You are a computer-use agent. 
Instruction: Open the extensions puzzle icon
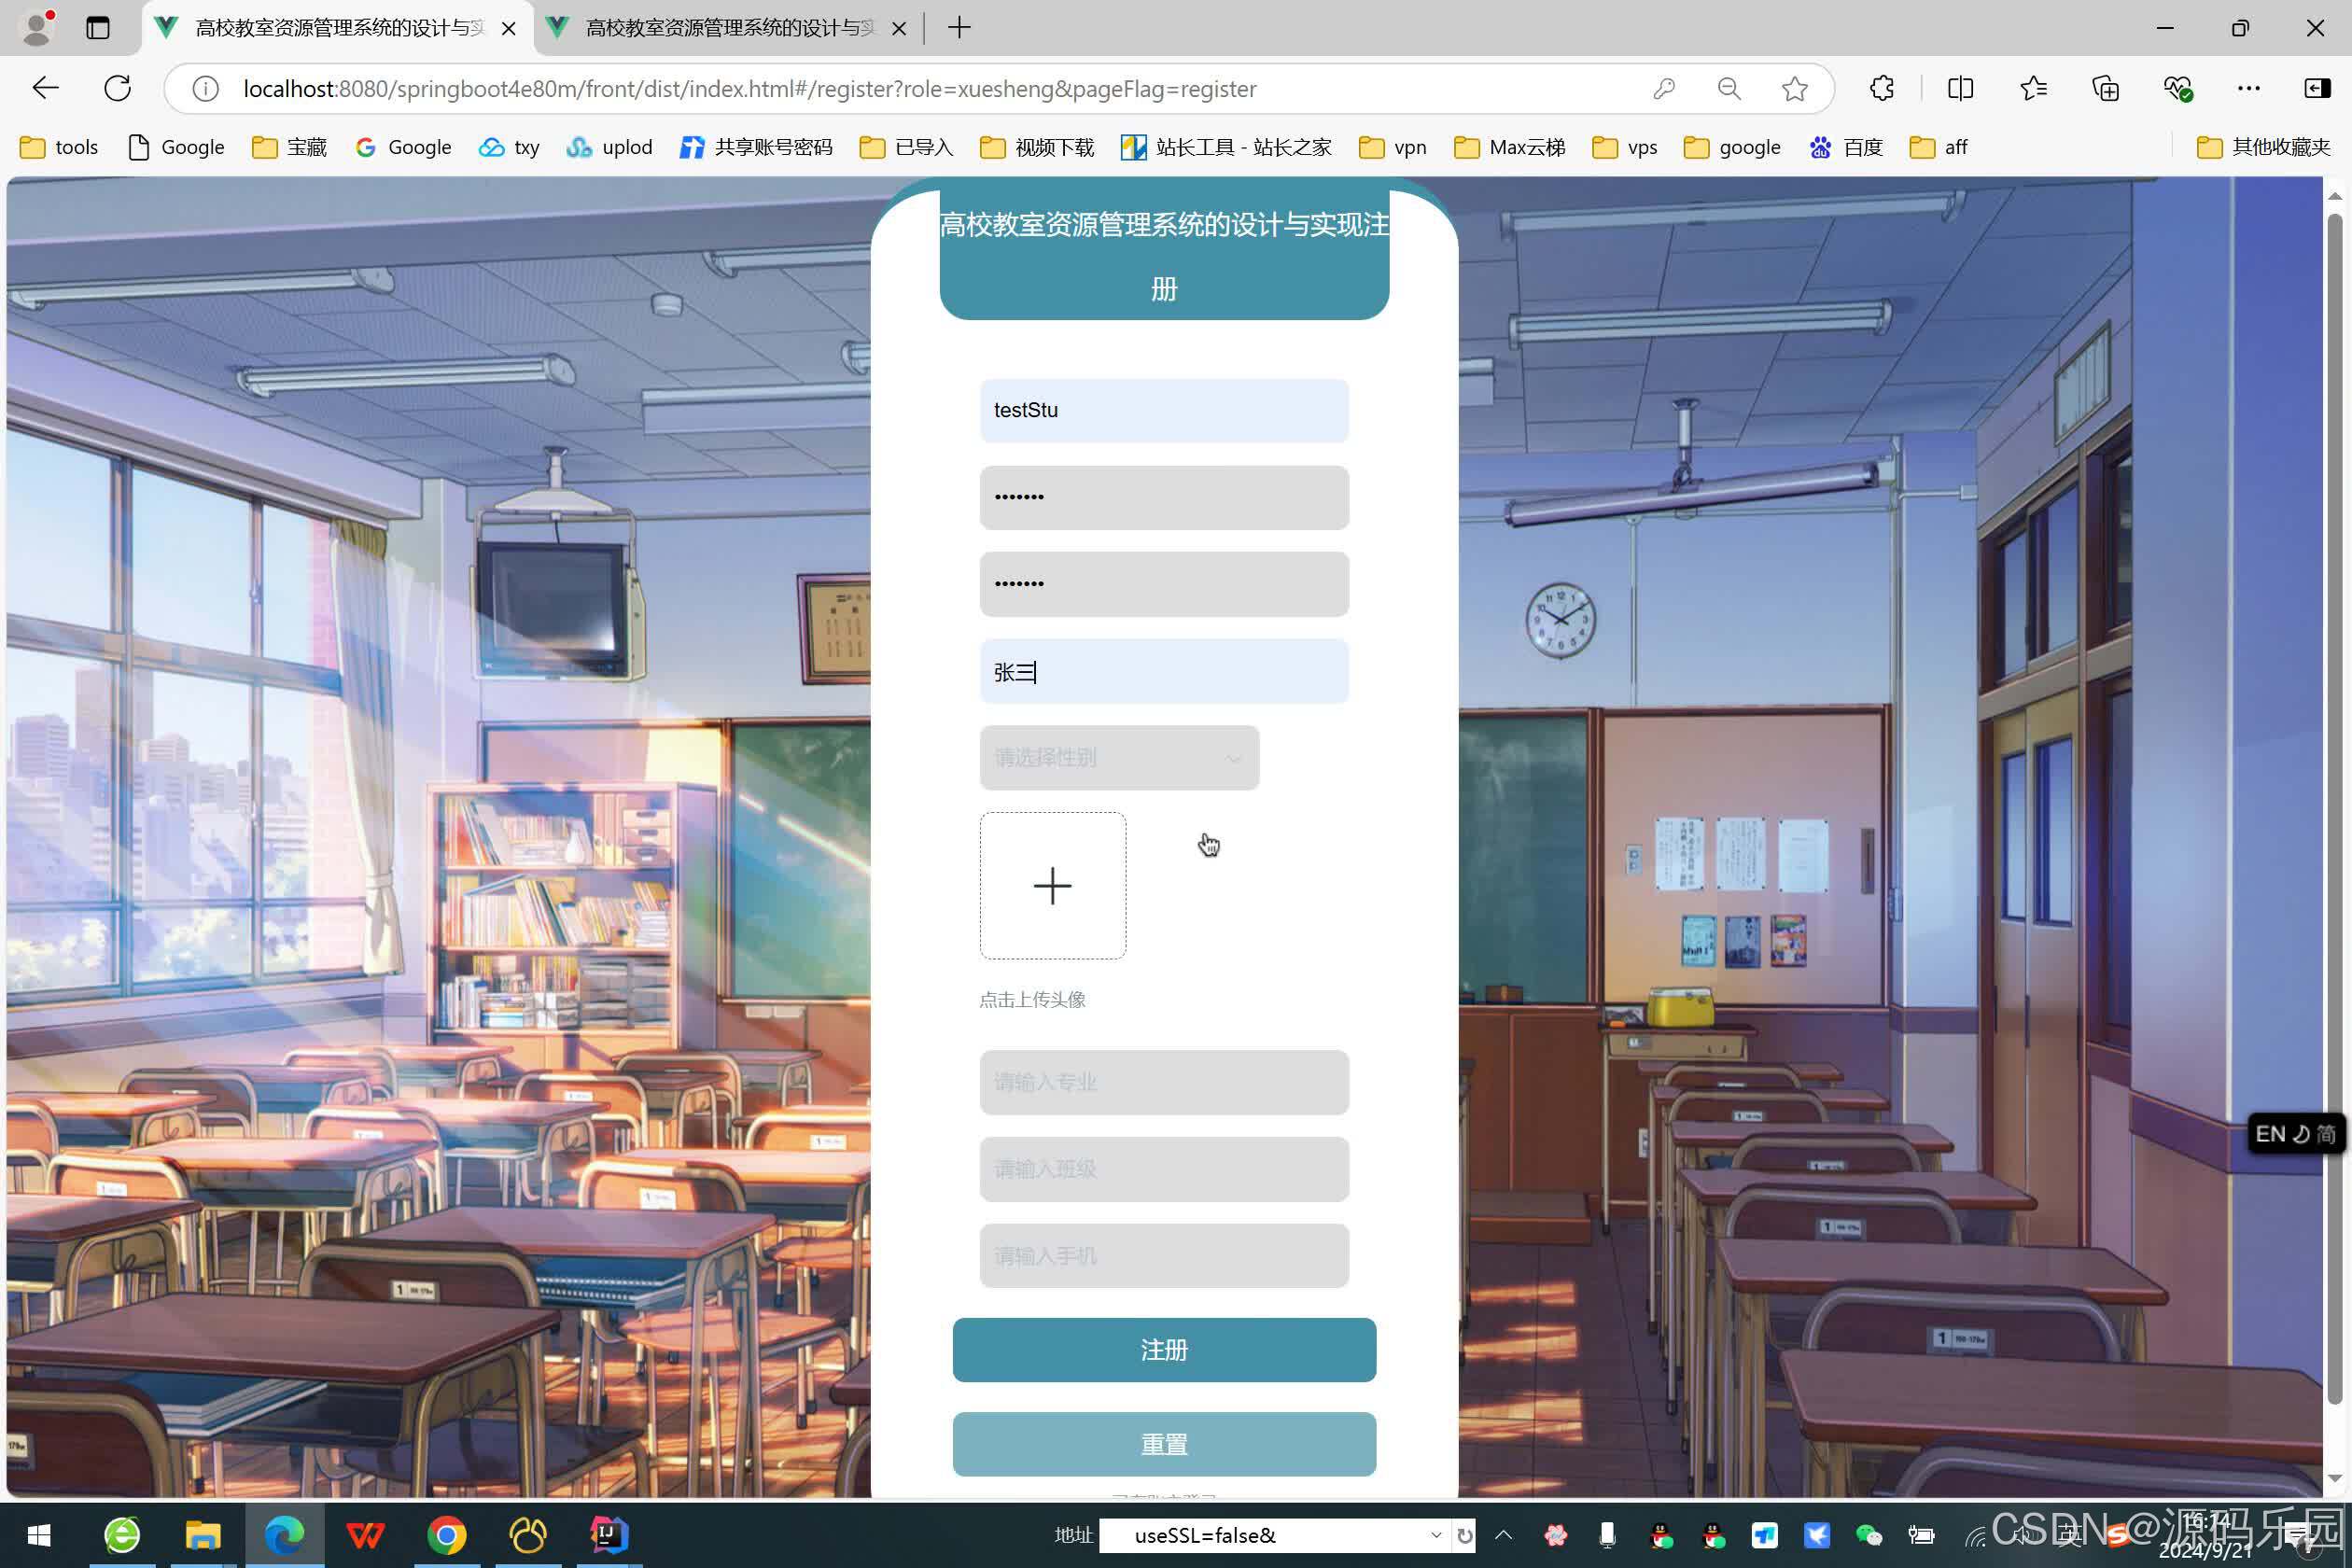click(1881, 88)
